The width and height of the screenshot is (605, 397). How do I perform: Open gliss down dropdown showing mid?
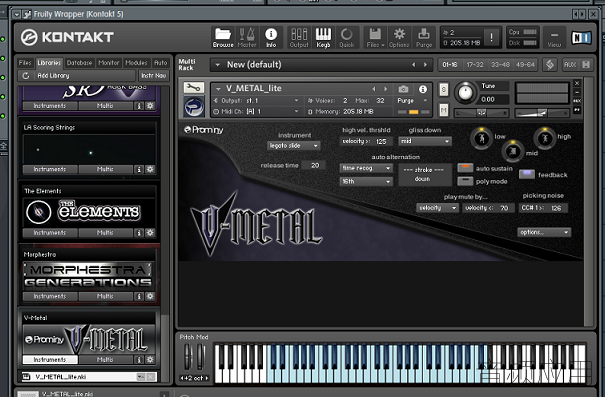424,141
